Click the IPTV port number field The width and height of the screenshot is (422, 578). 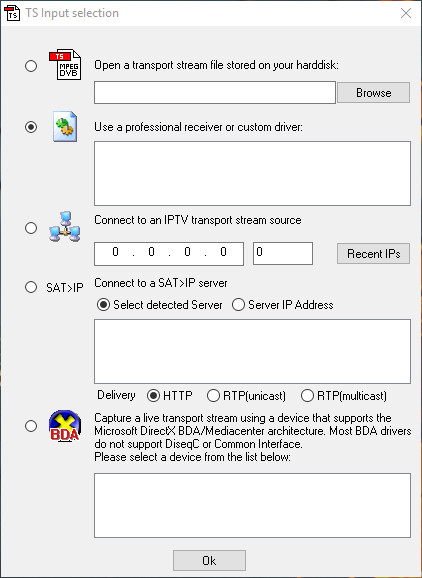(x=283, y=253)
